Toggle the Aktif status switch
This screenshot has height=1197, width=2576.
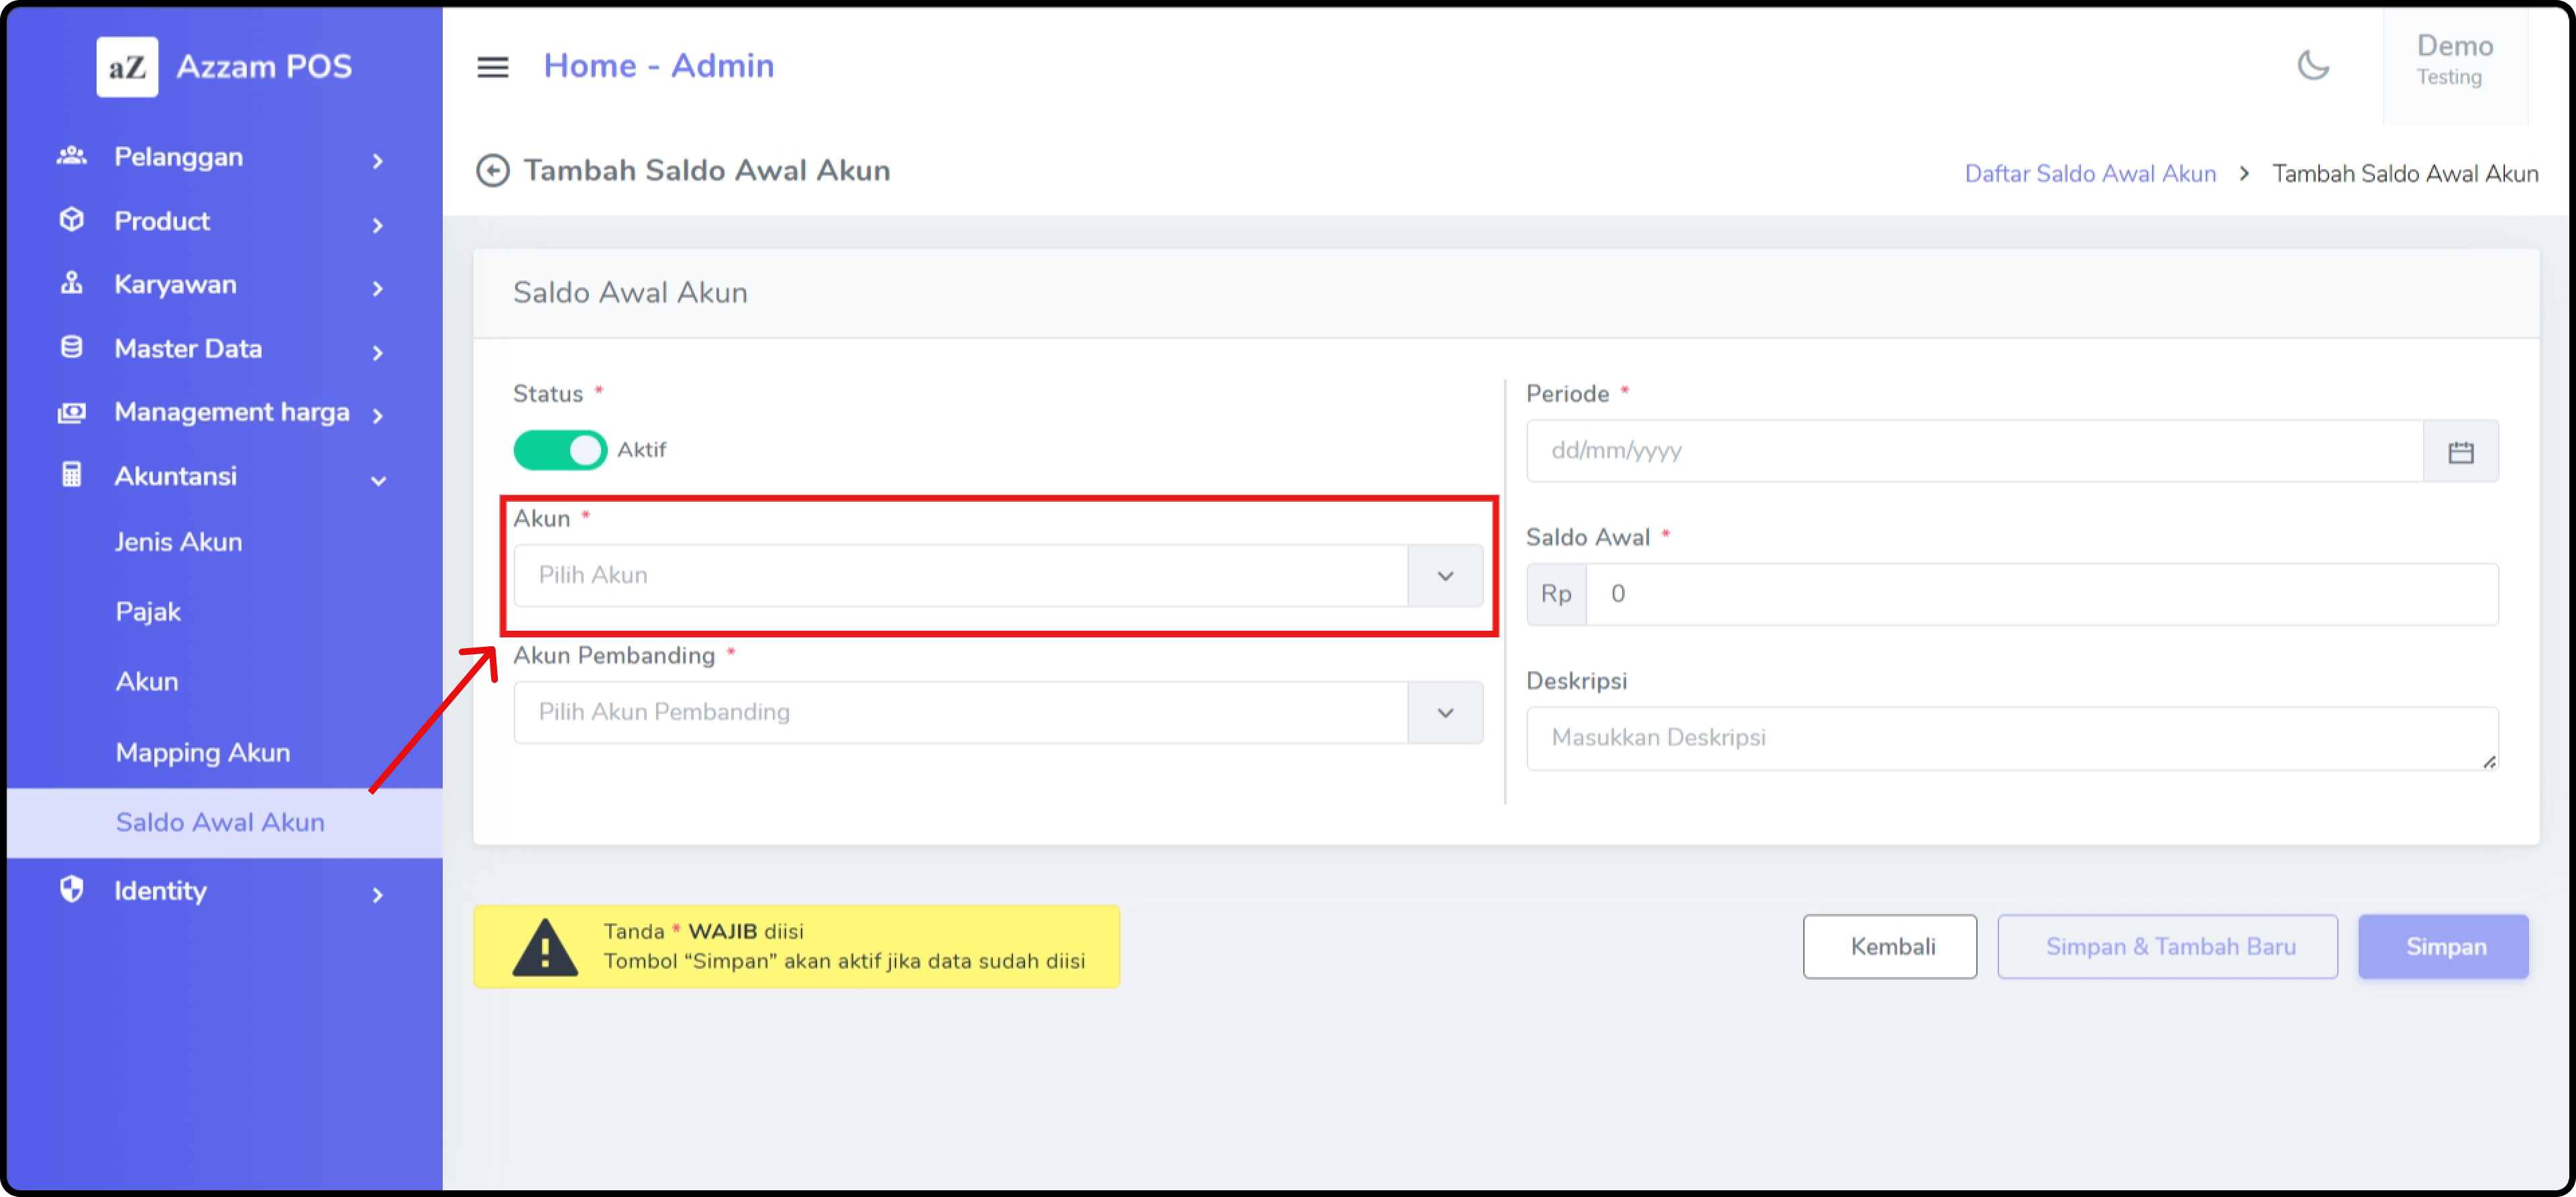pyautogui.click(x=560, y=450)
